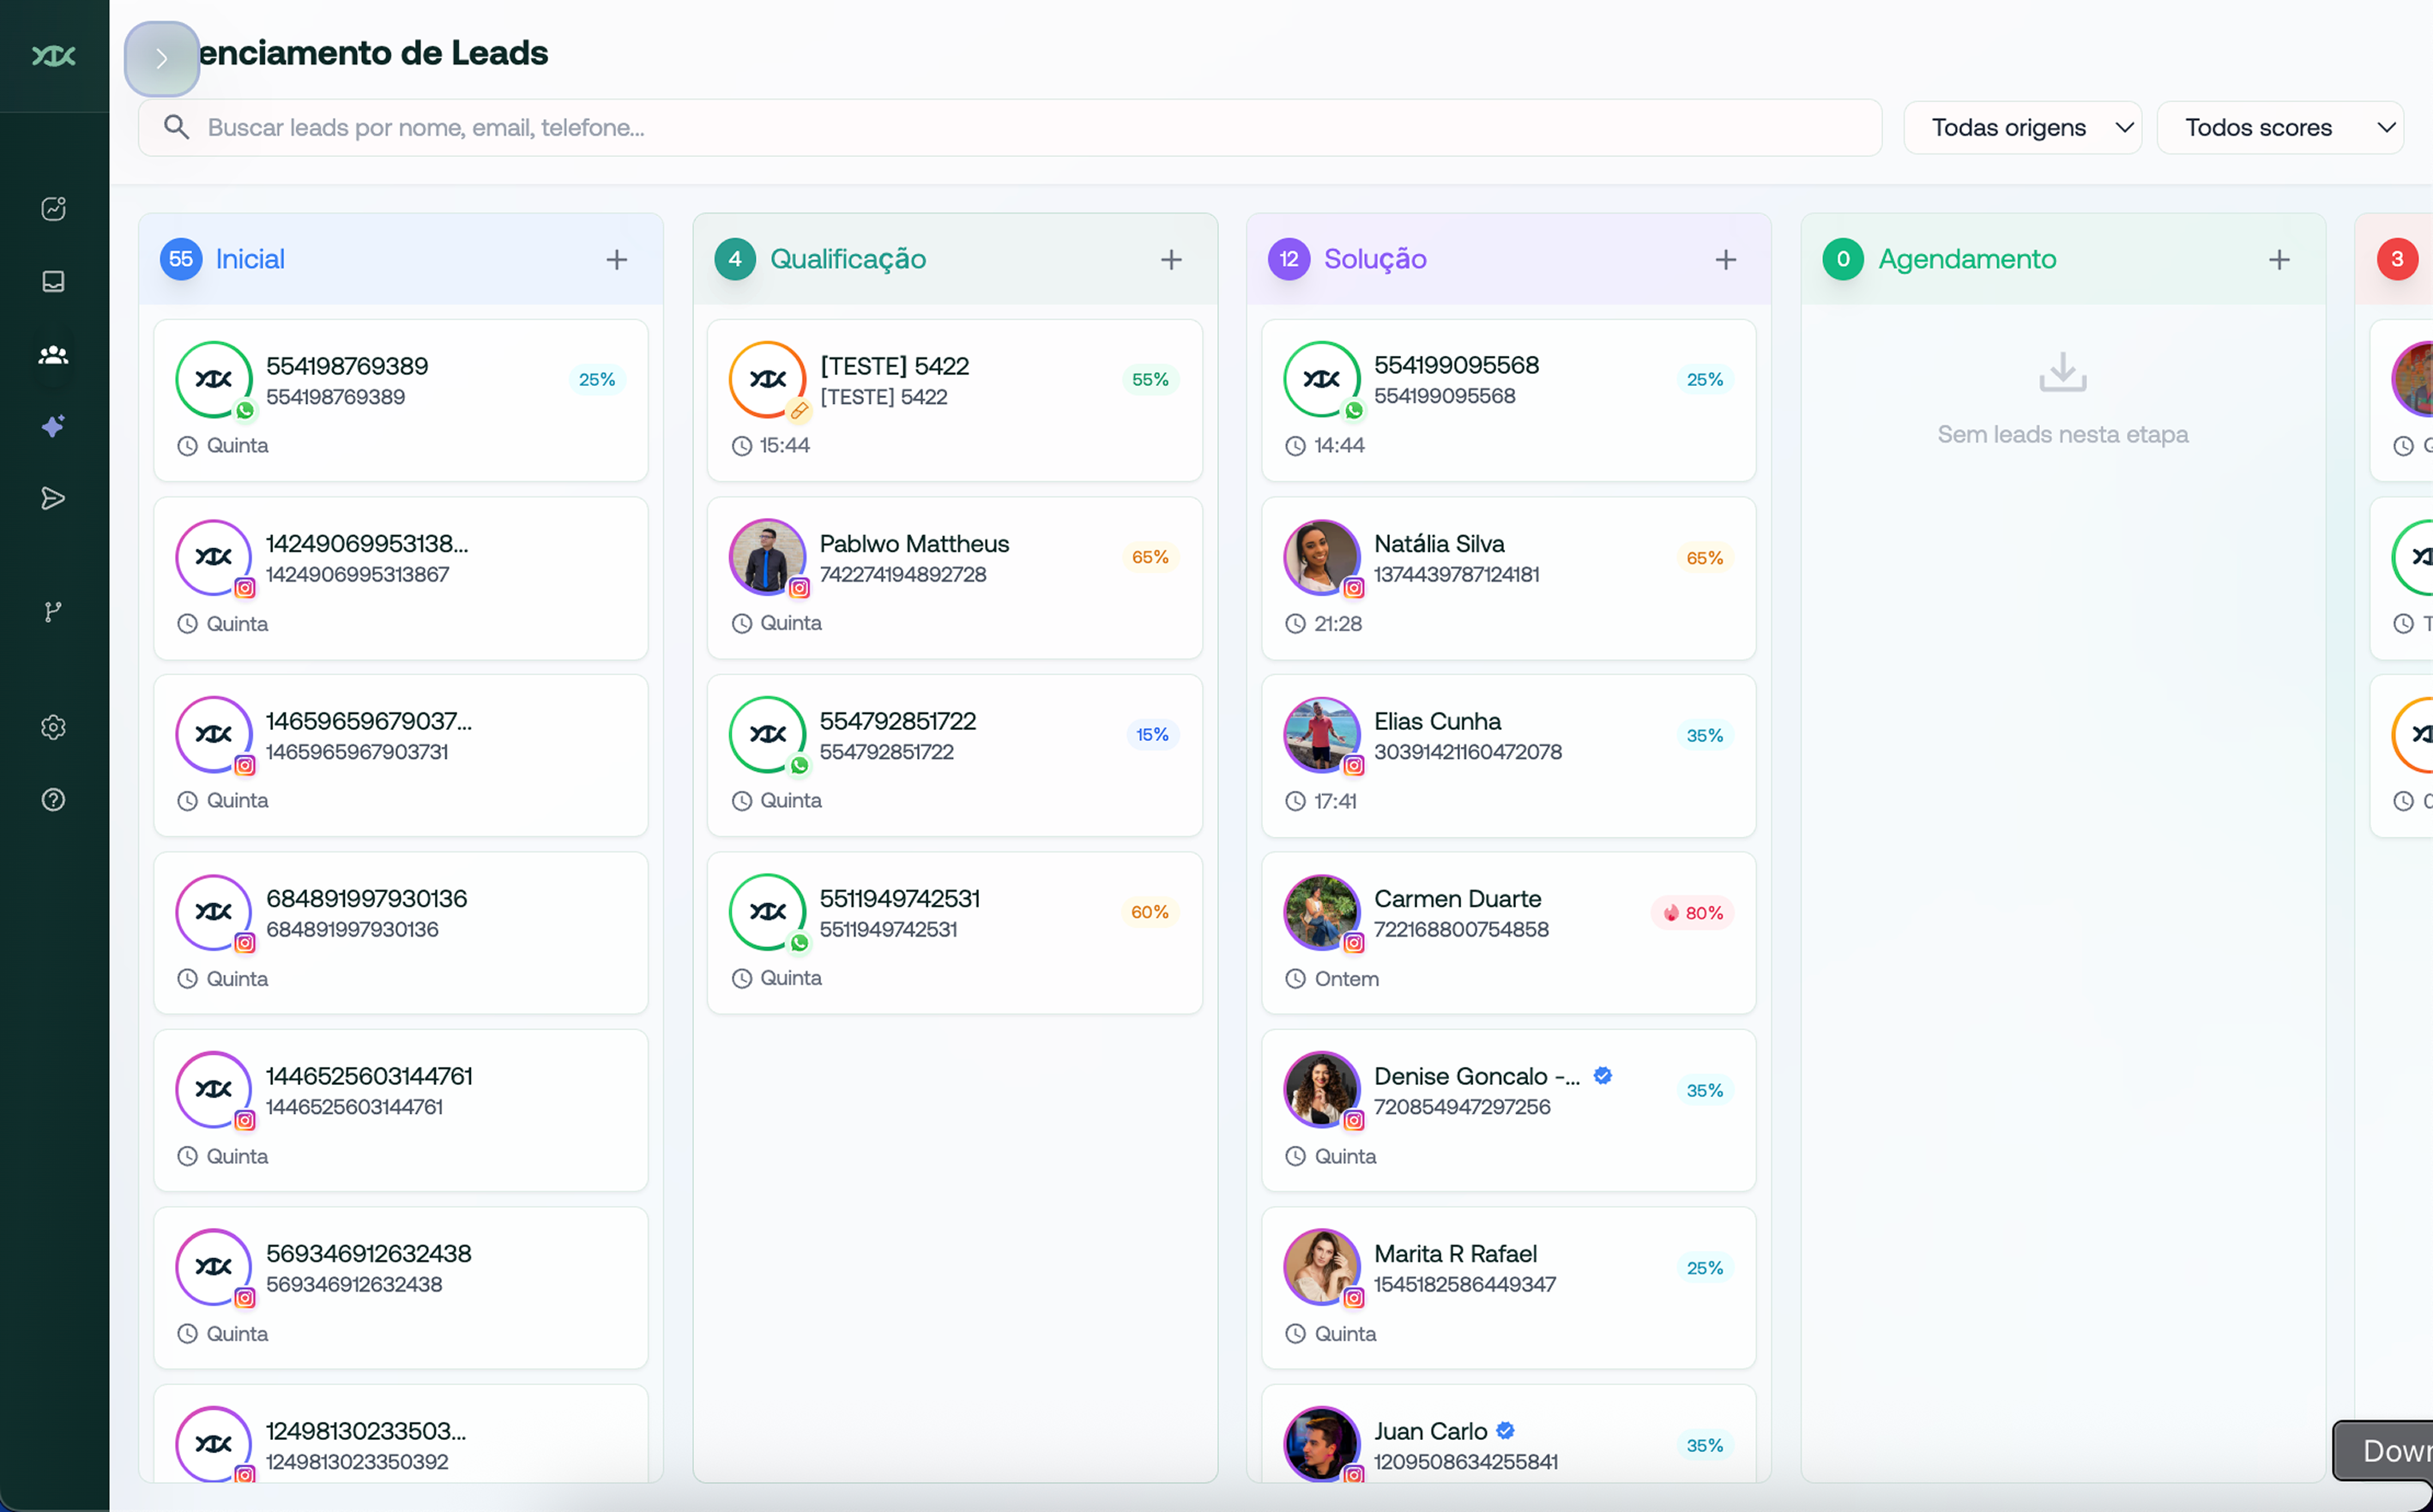The image size is (2433, 1512).
Task: Click the help question-mark icon
Action: point(53,799)
